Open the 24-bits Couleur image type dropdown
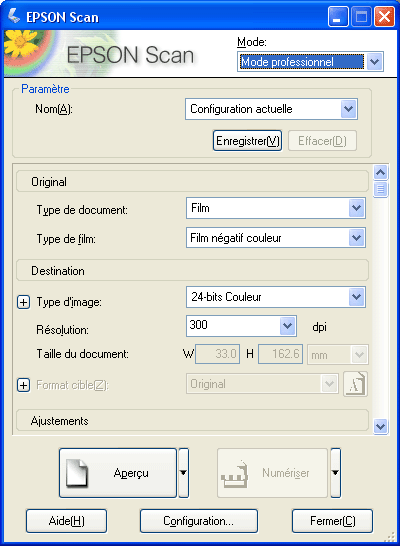The image size is (400, 546). (x=276, y=297)
